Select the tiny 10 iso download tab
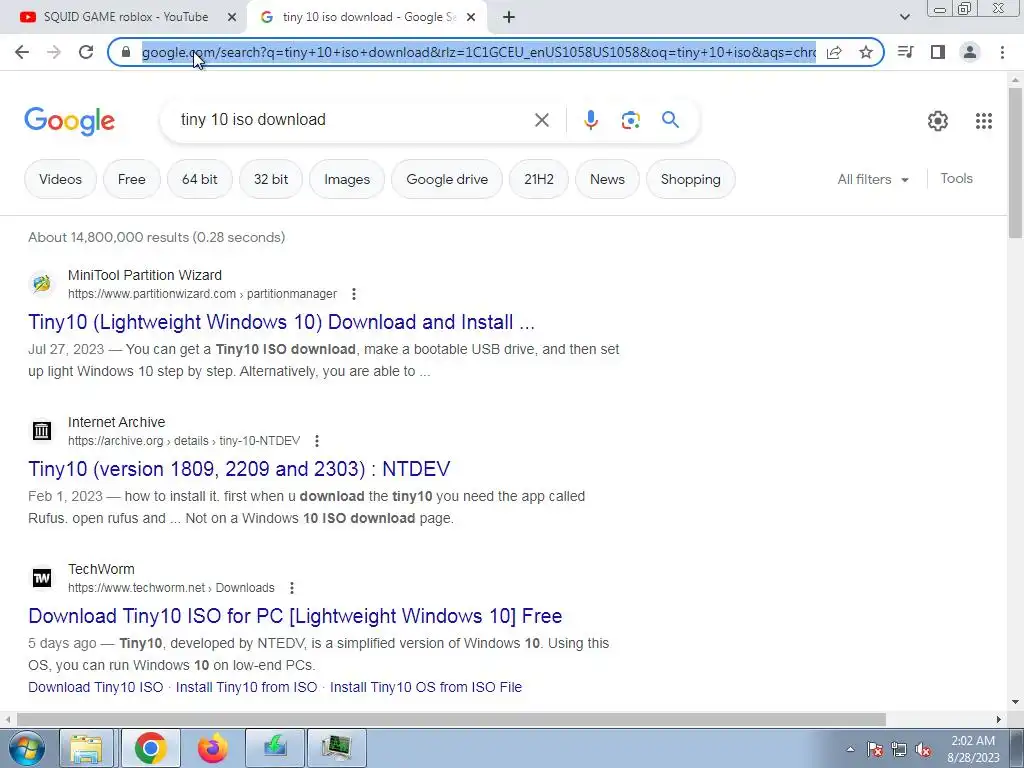 367,18
